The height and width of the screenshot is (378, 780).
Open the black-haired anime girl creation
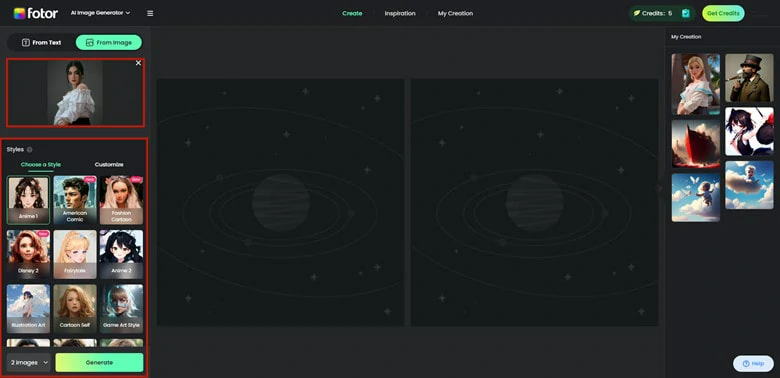(x=749, y=131)
